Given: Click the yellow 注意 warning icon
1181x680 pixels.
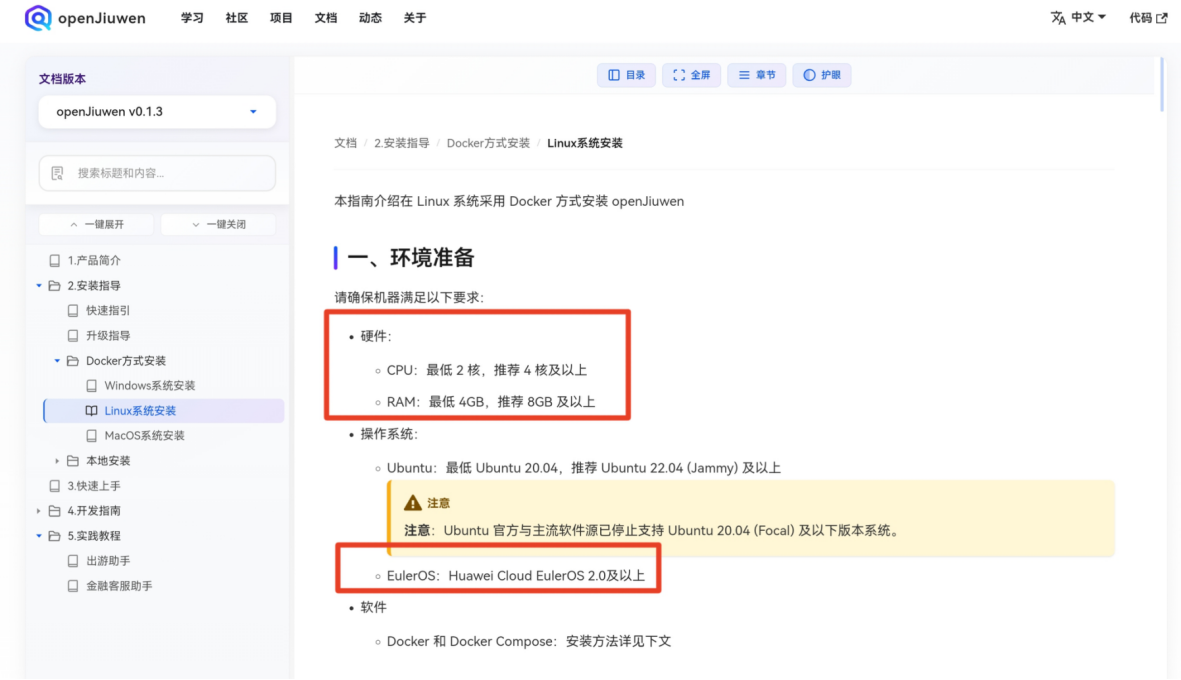Looking at the screenshot, I should pyautogui.click(x=412, y=502).
